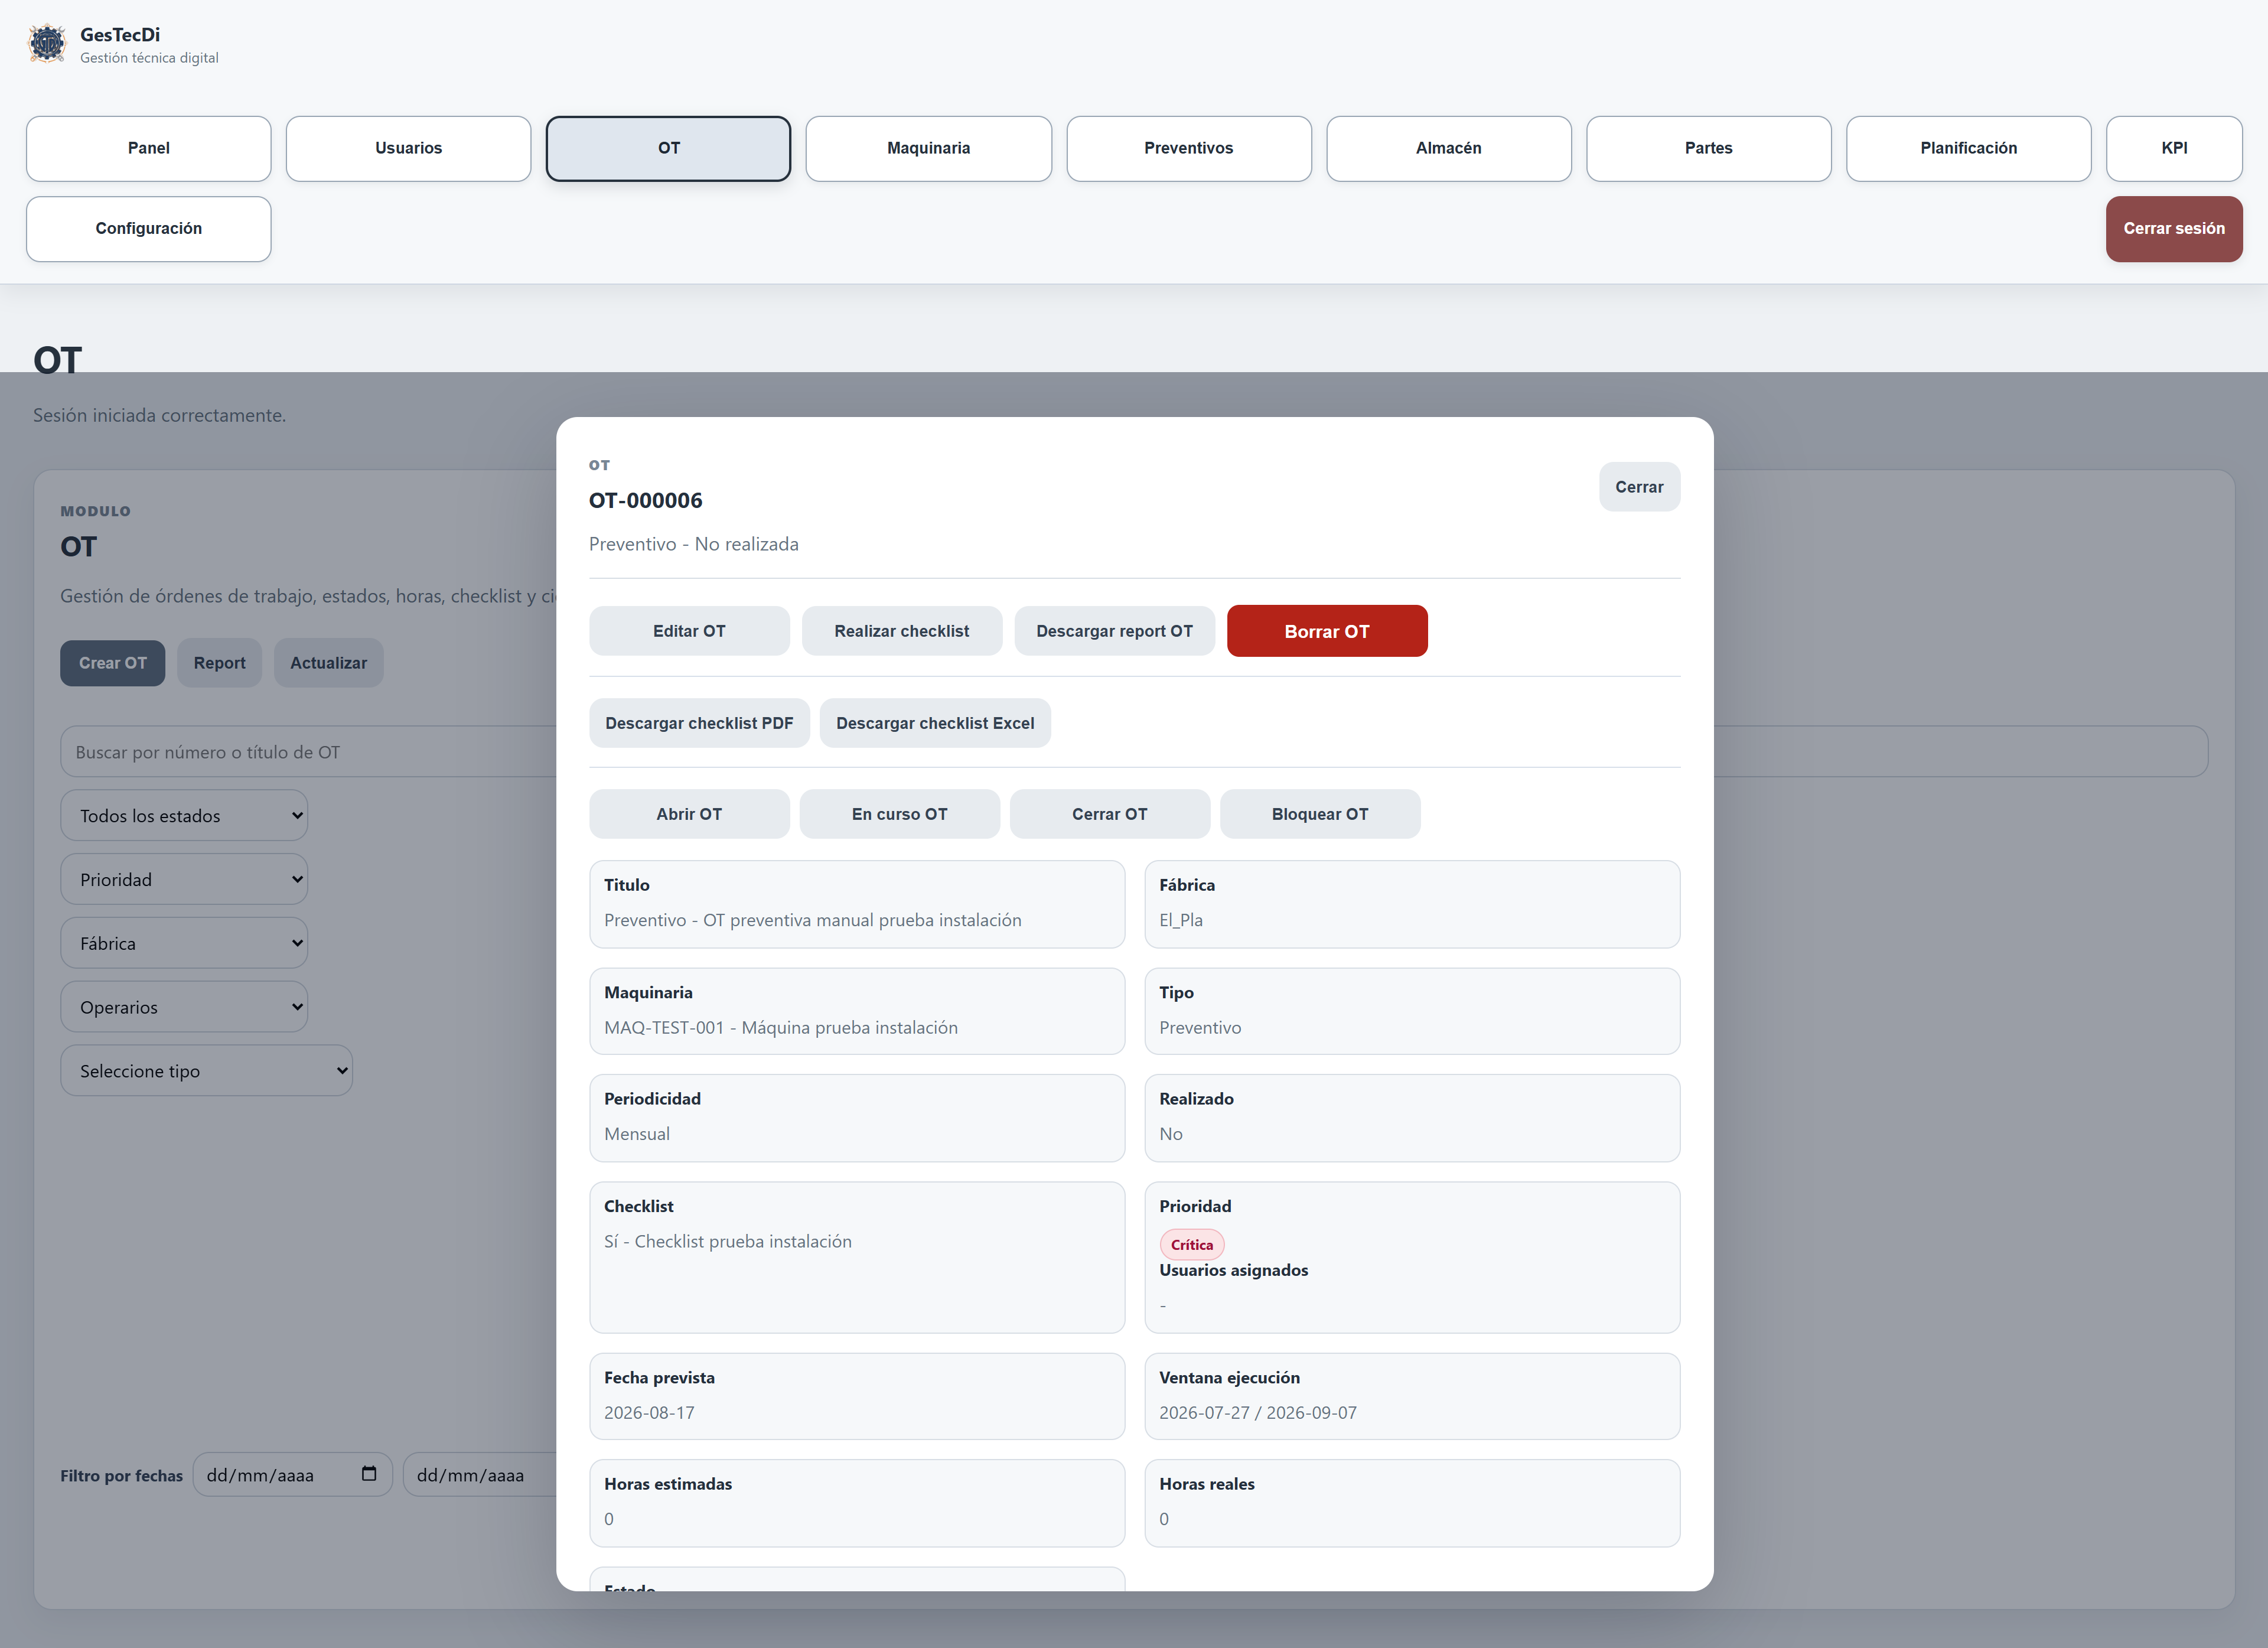Set status with Bloquear OT
2268x1648 pixels.
(1320, 814)
